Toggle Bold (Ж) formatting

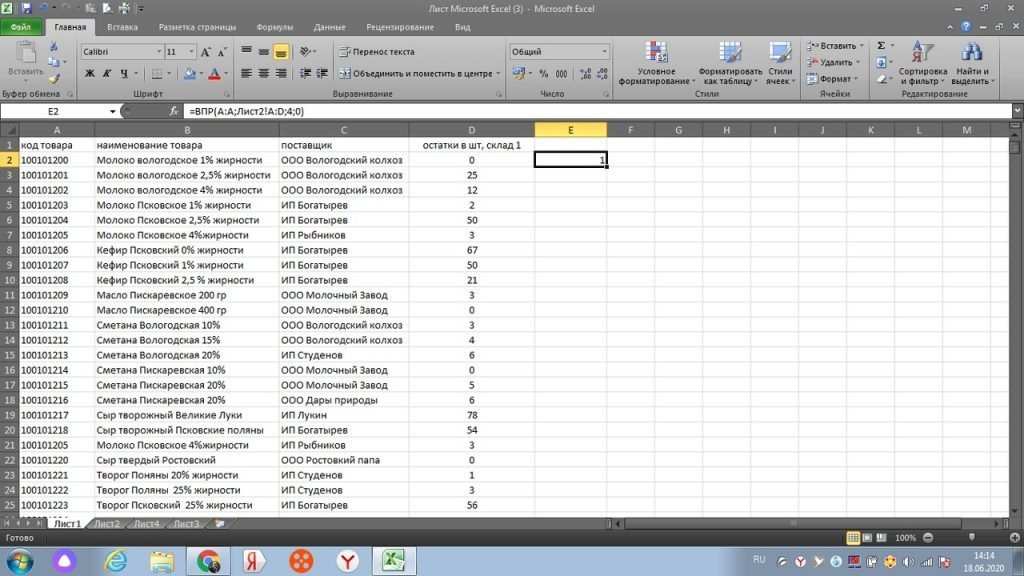pyautogui.click(x=89, y=74)
